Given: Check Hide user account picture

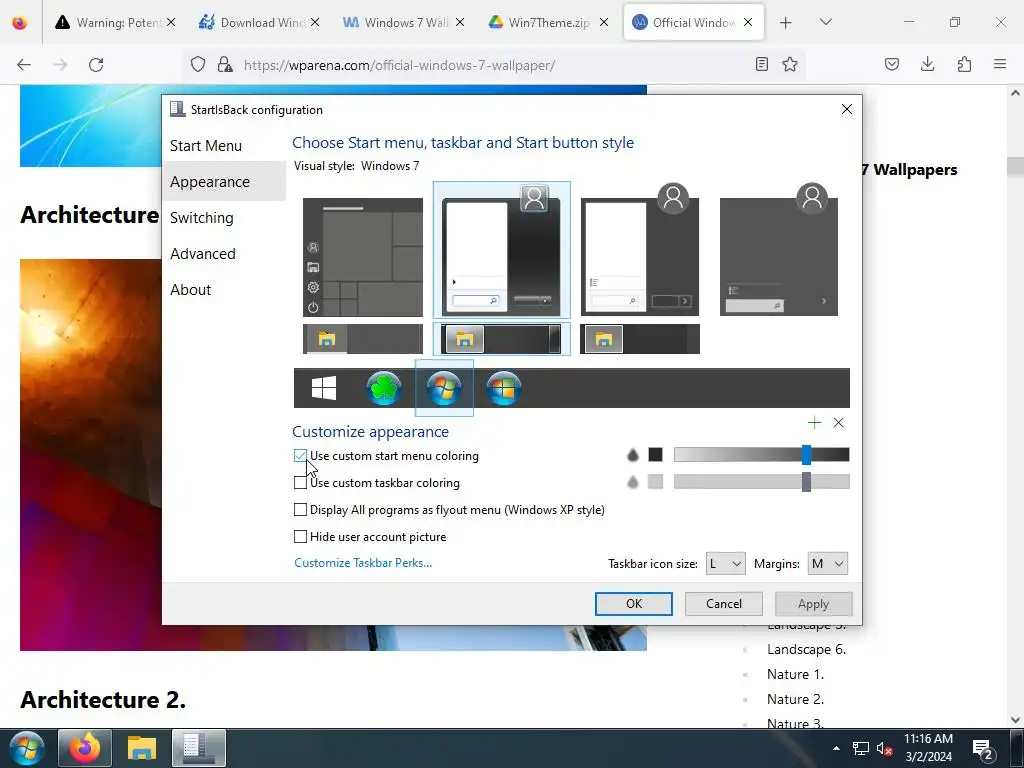Looking at the screenshot, I should click(300, 536).
